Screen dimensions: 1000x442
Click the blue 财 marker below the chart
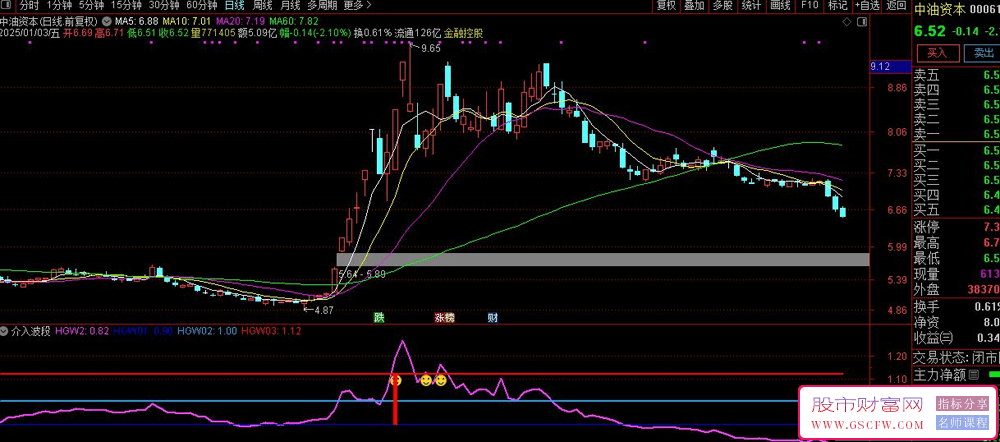tap(492, 317)
